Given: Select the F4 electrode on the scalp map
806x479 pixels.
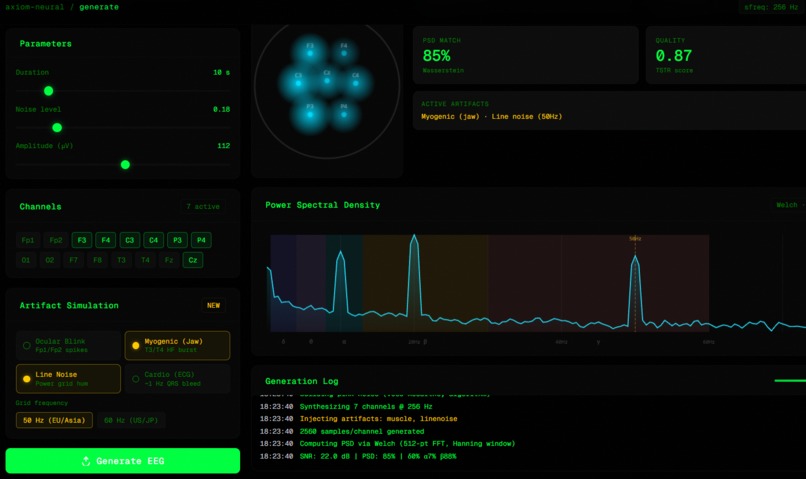Looking at the screenshot, I should point(344,53).
